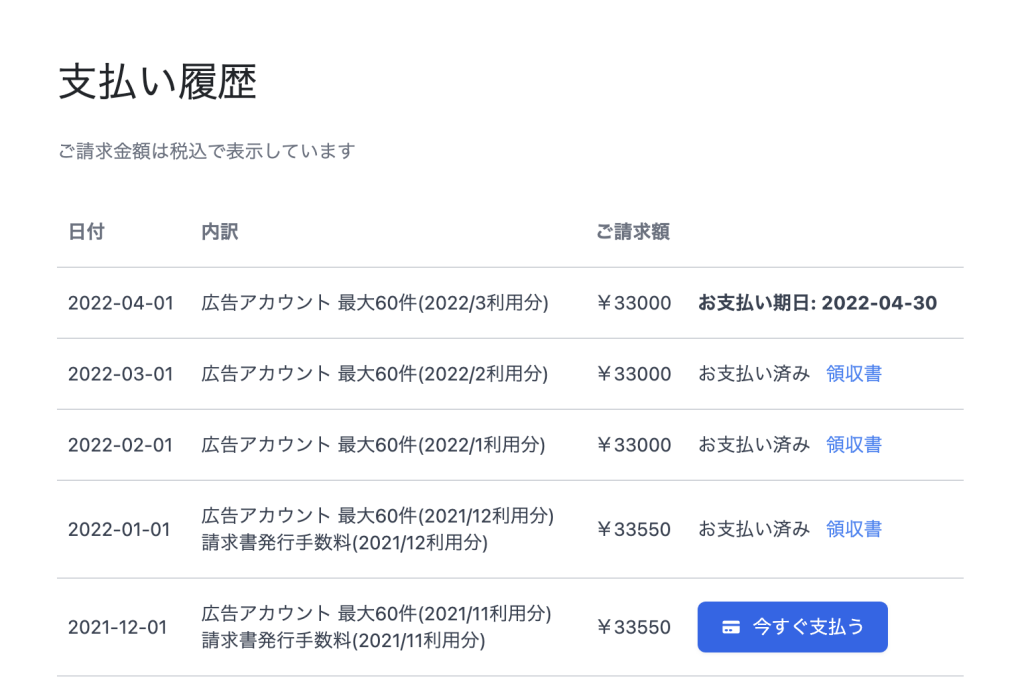
Task: Click ¥33550 amount in the 2021-12-01 row
Action: coord(633,627)
